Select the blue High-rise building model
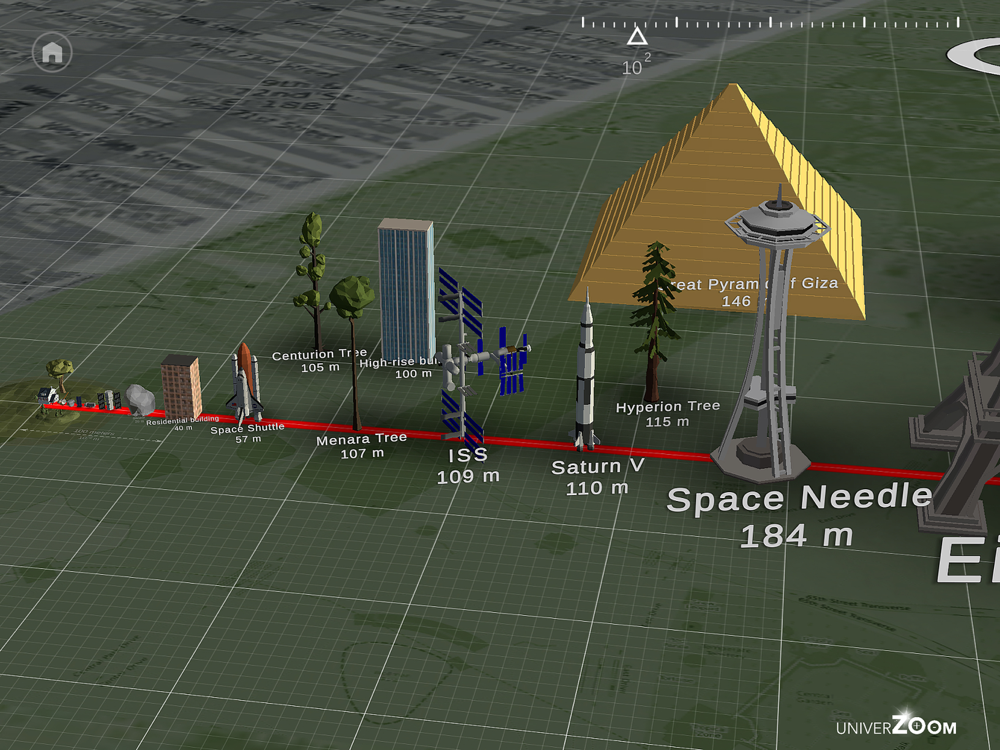Image resolution: width=1000 pixels, height=750 pixels. 407,291
